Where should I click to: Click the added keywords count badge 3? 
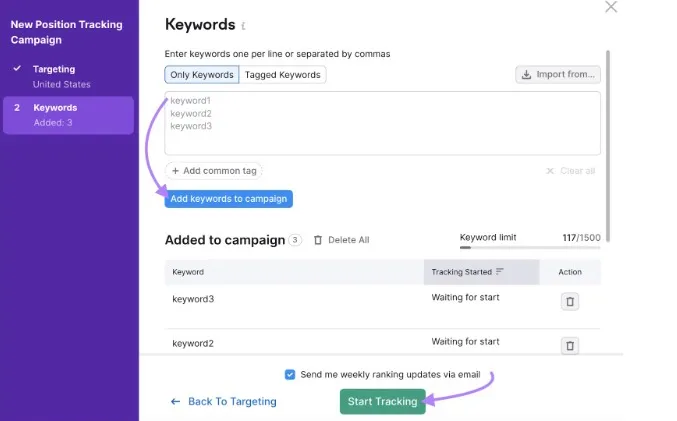click(295, 240)
